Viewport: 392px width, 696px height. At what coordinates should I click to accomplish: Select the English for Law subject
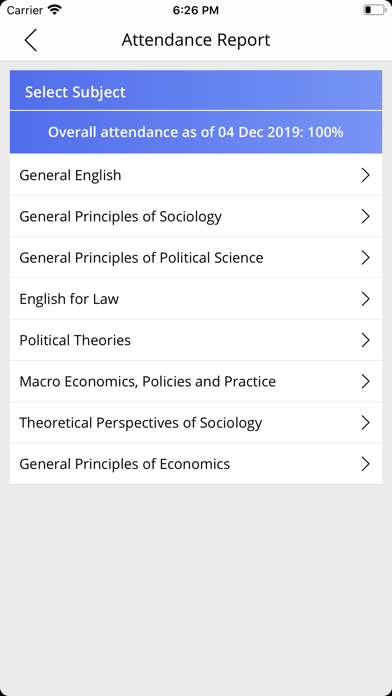196,299
